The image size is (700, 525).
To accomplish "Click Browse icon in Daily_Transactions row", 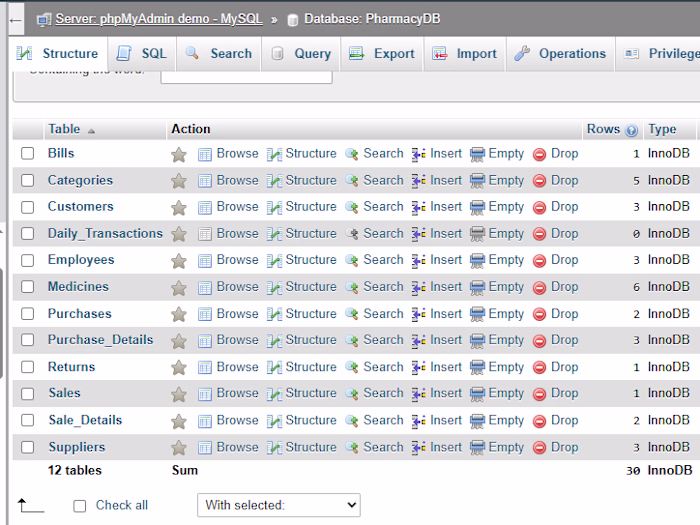I will 204,234.
